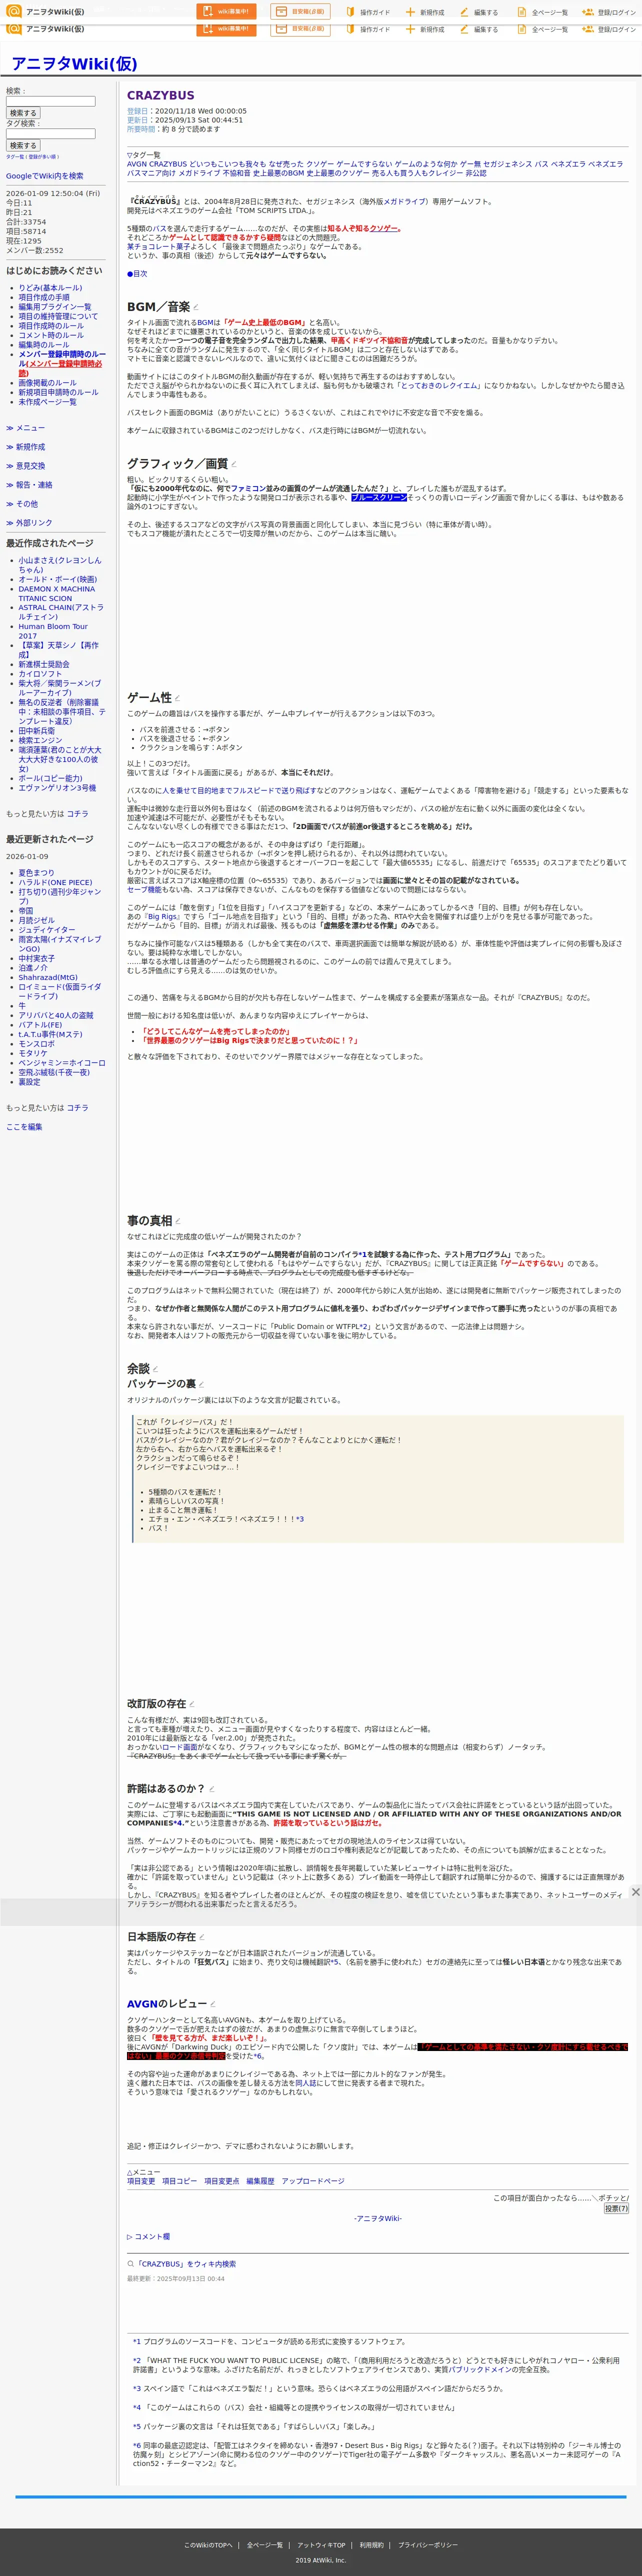Open 利用規約 in the footer

click(372, 2545)
